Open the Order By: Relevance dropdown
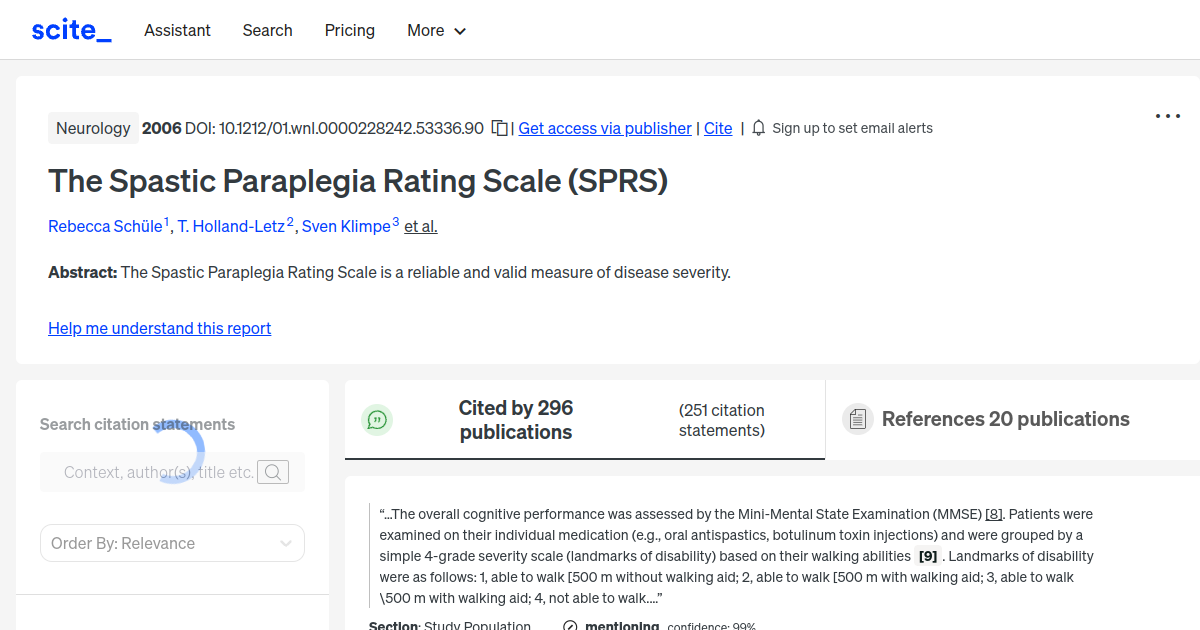The image size is (1200, 630). tap(172, 543)
